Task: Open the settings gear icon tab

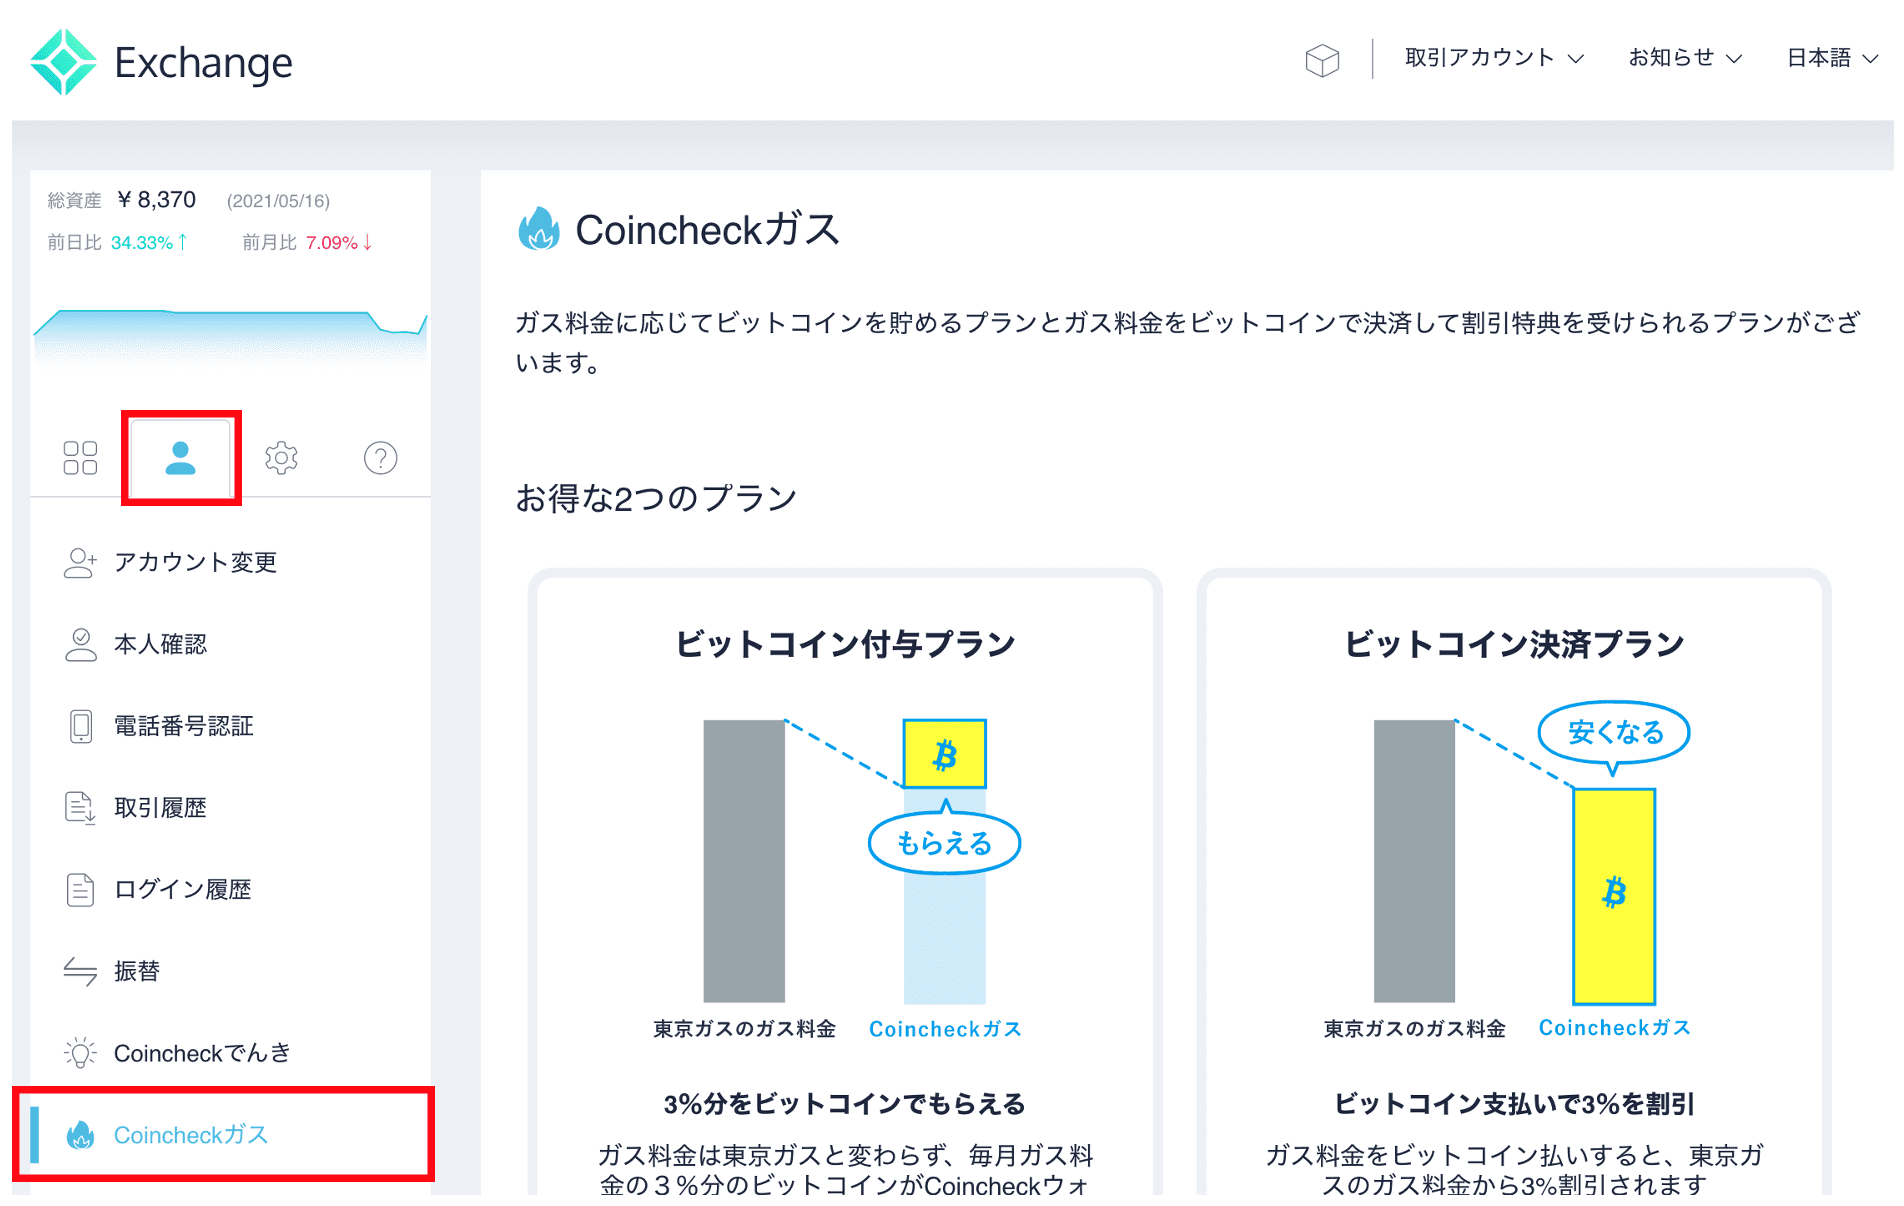Action: pyautogui.click(x=281, y=458)
